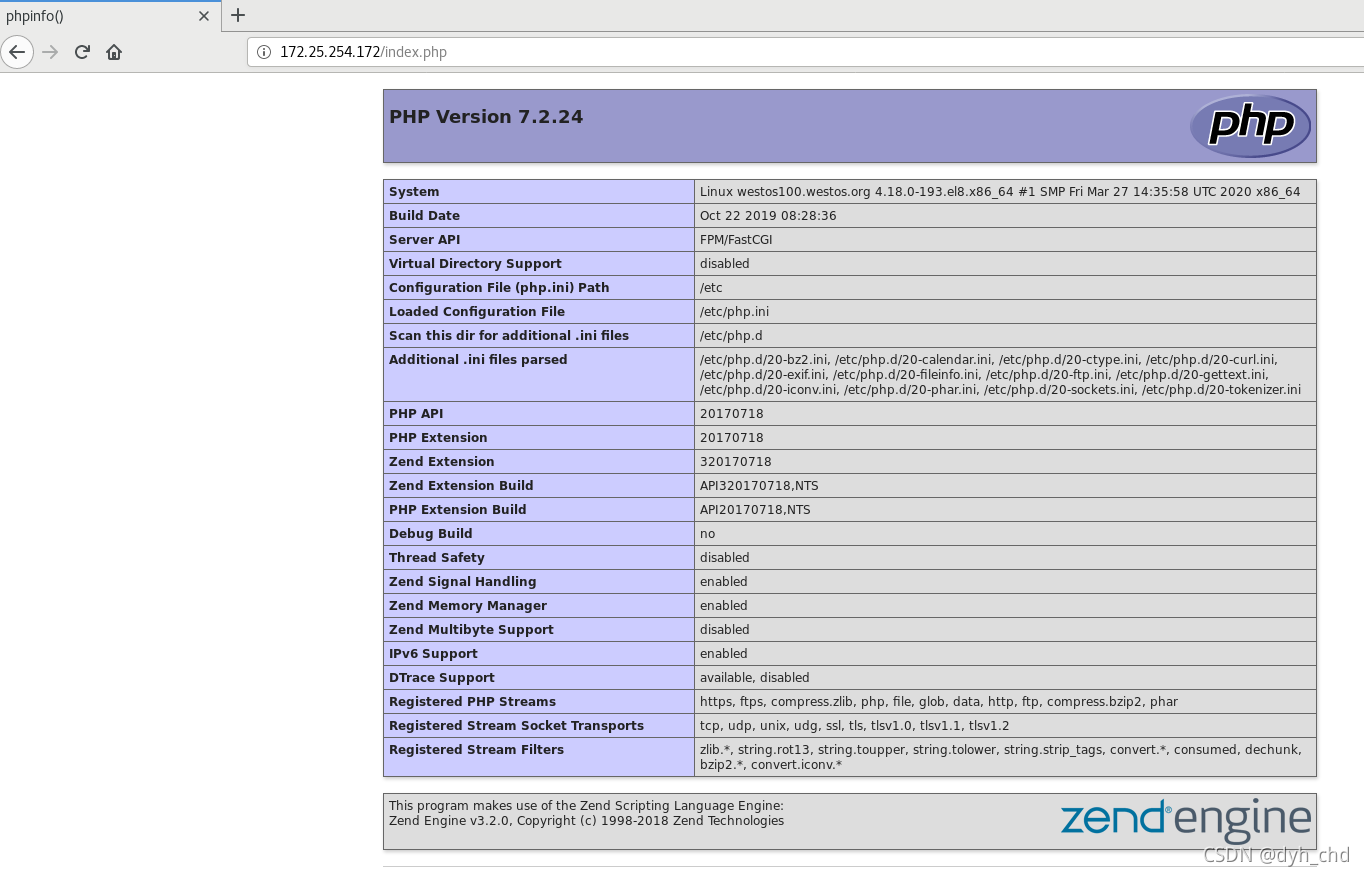Click the Thread Safety label
1364x876 pixels.
click(x=437, y=558)
